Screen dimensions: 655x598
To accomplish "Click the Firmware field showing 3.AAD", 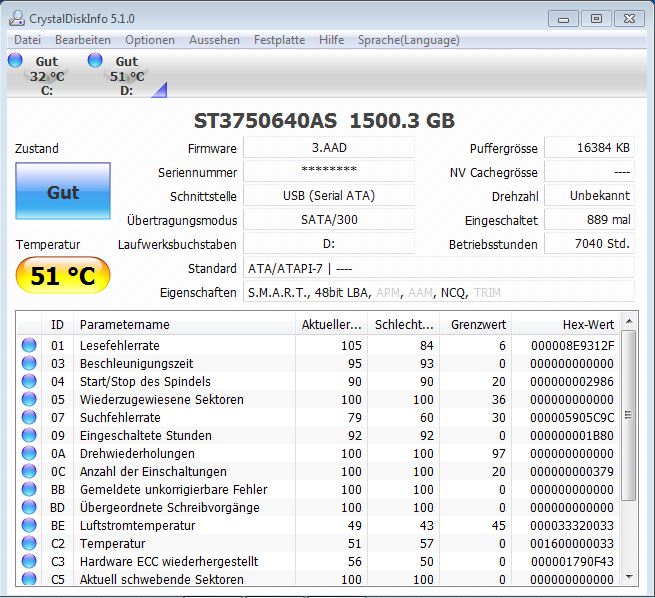I will (x=329, y=148).
